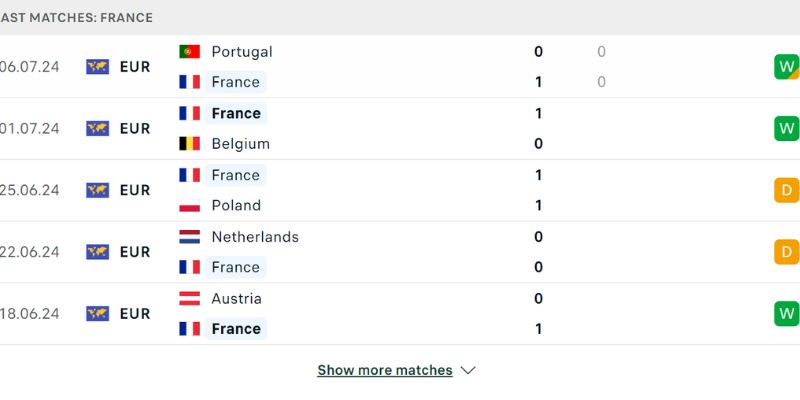
Task: Click win badge for Austria match
Action: 786,314
